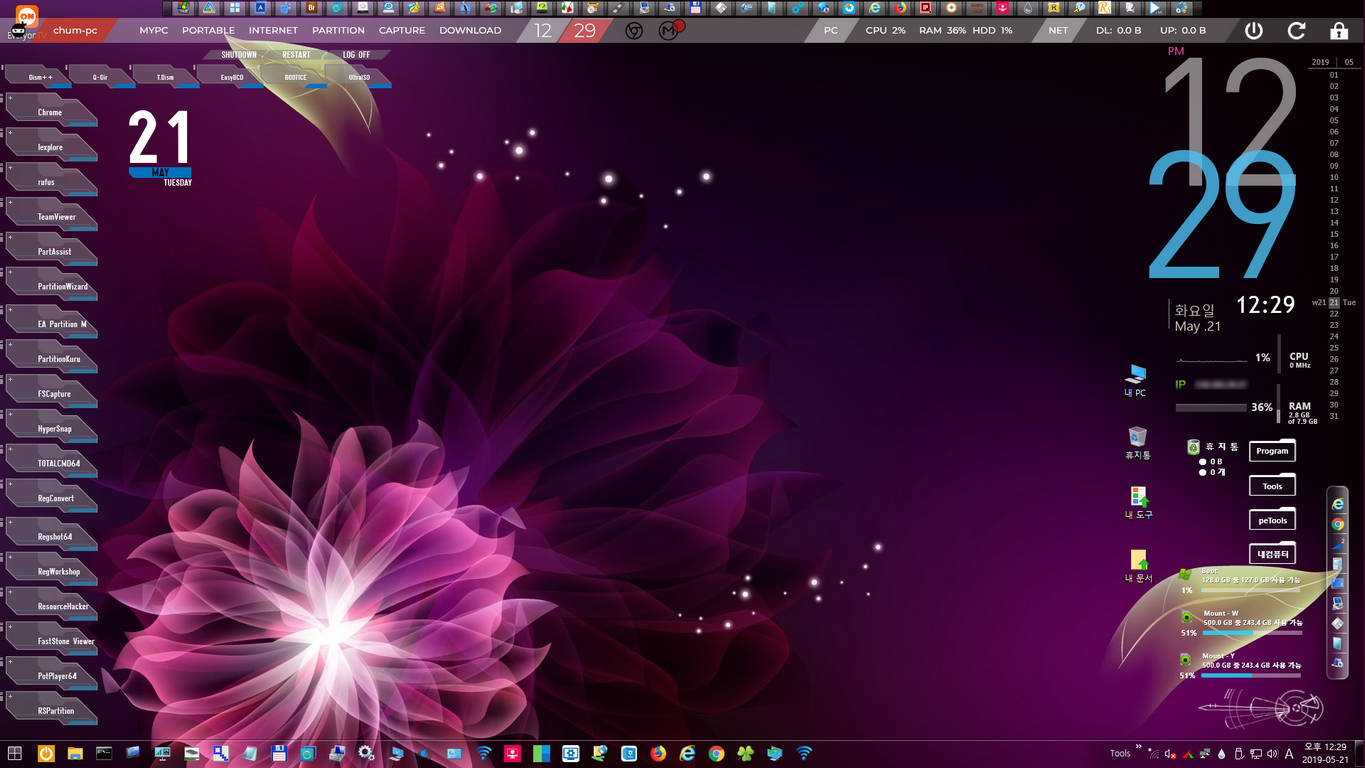Open Firefox icon in the top icon strip
Viewport: 1365px width, 768px height.
900,7
